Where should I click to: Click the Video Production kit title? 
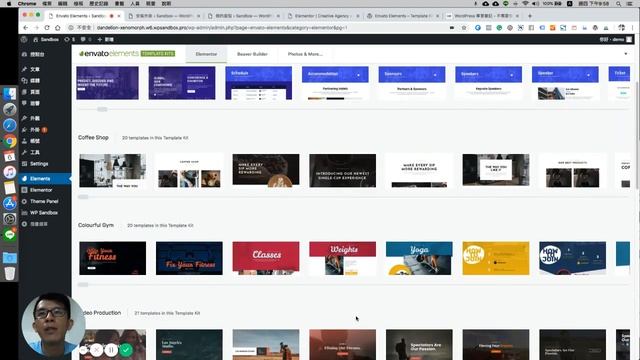(102, 313)
